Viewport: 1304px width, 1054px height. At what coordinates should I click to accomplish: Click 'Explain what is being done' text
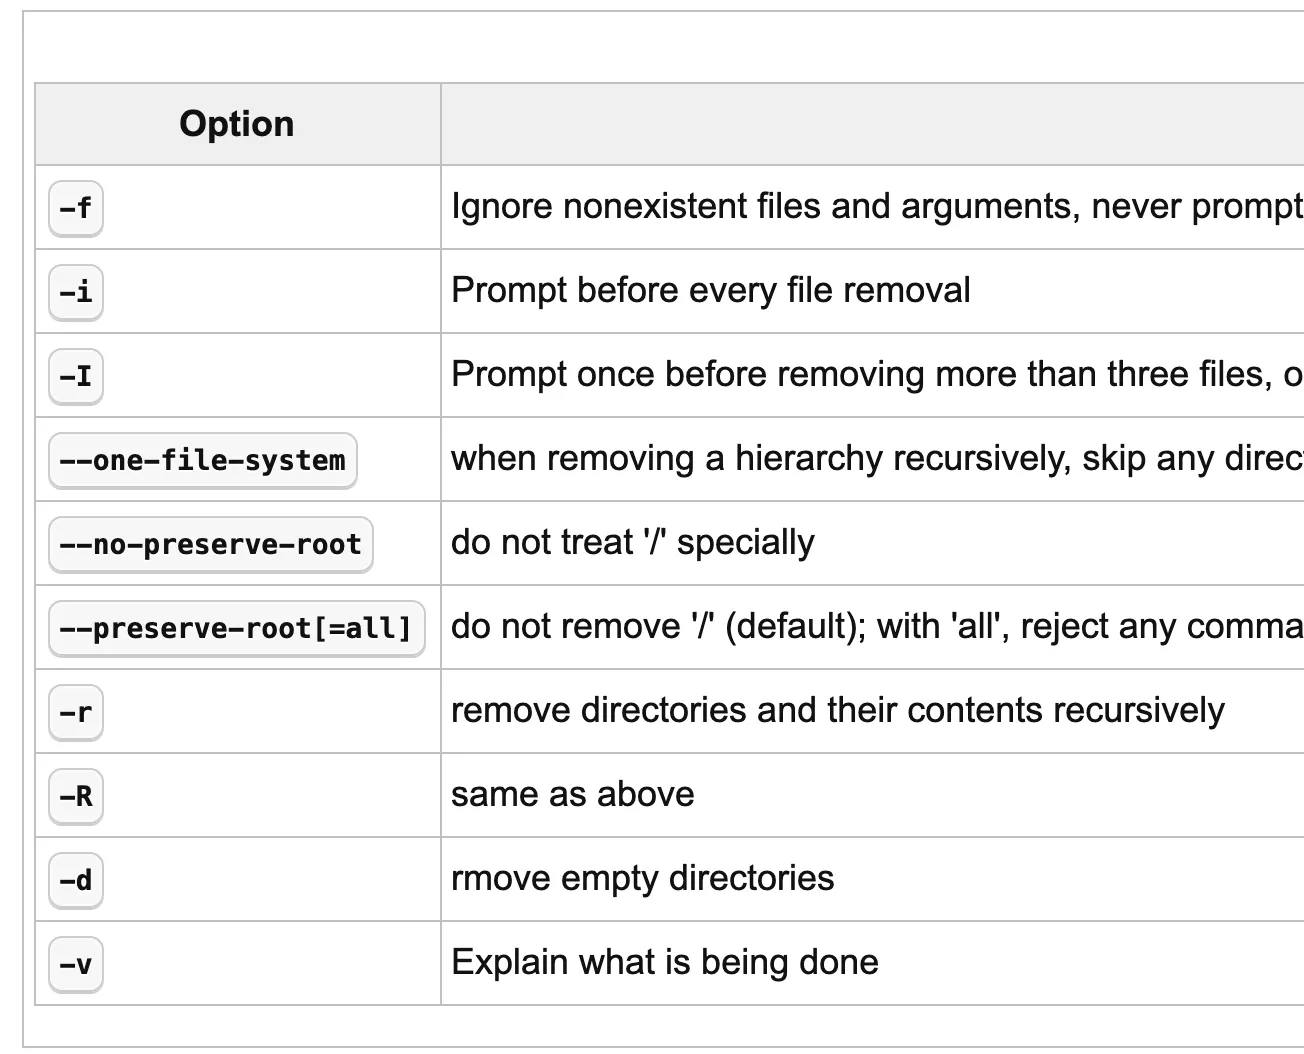tap(665, 962)
